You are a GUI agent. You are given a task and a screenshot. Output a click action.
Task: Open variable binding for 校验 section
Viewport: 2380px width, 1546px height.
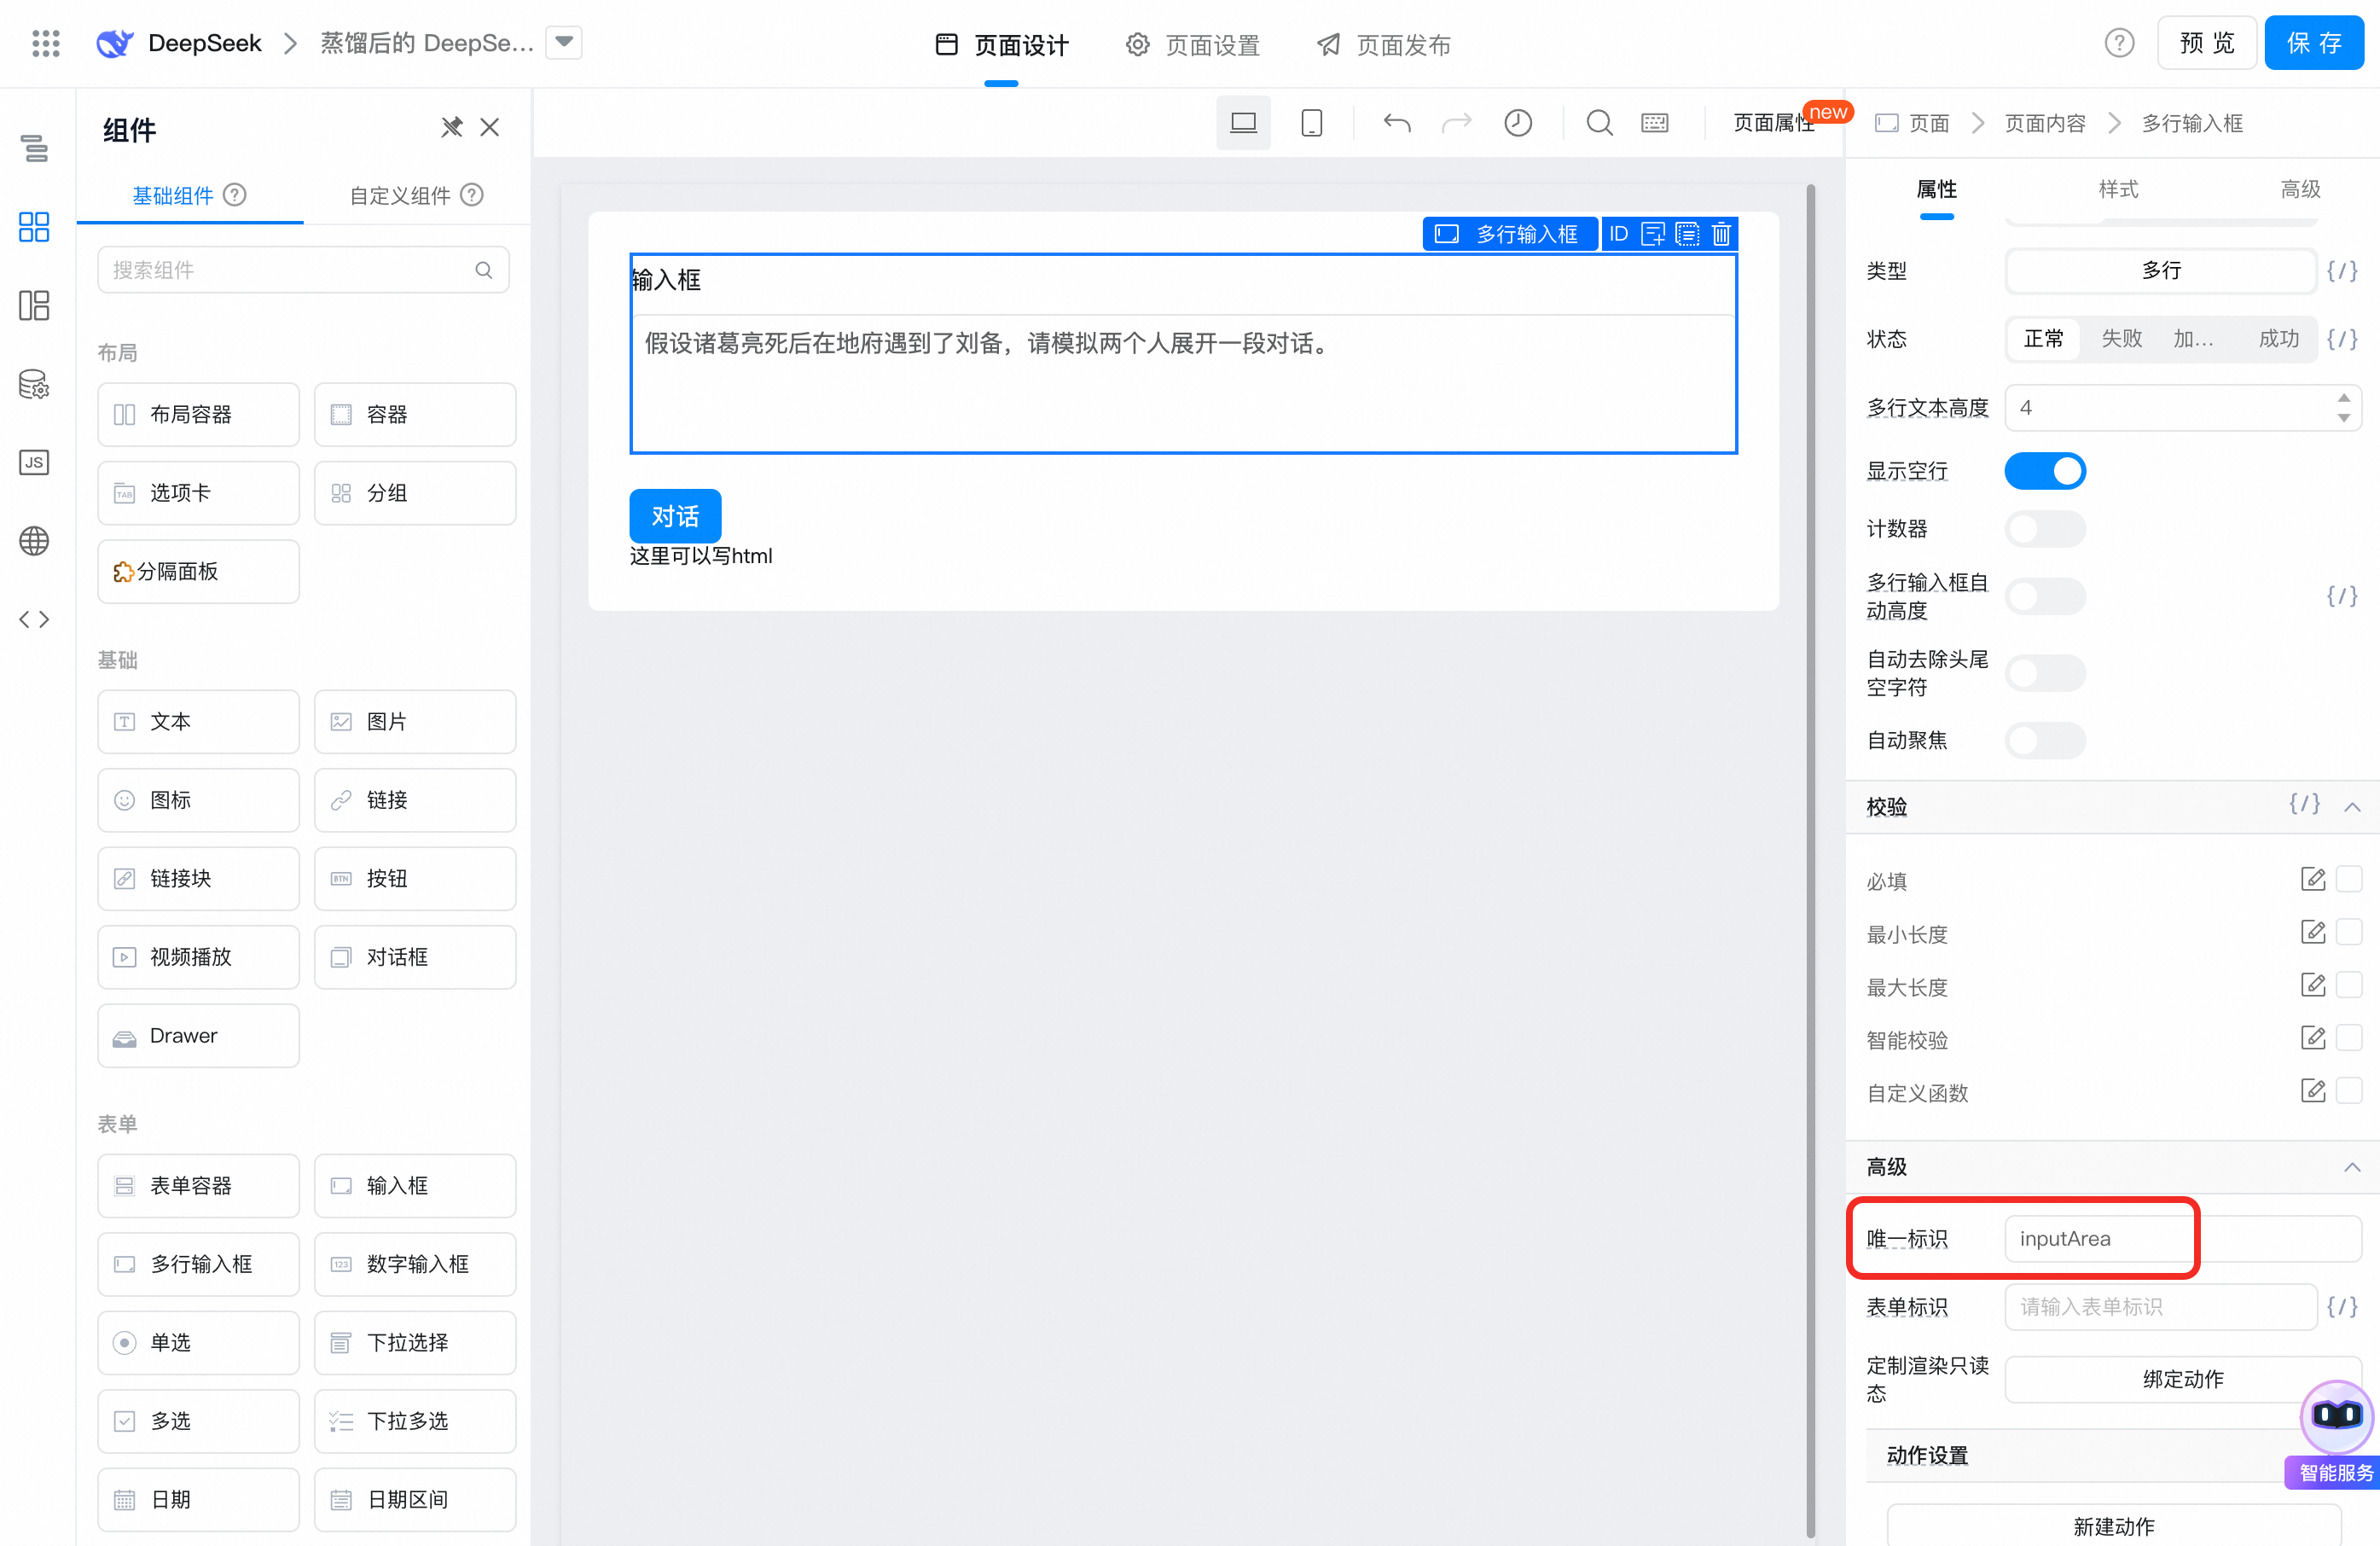click(2305, 804)
